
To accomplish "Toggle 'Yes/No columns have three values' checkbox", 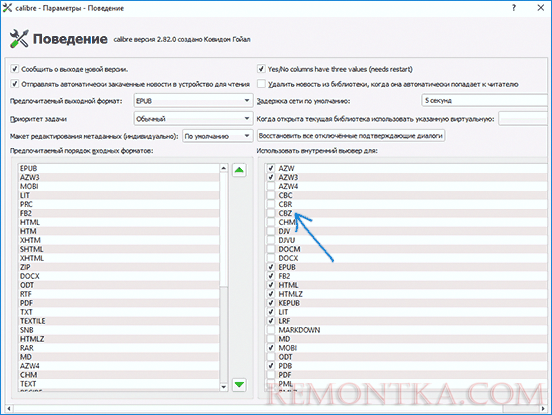I will (x=261, y=69).
